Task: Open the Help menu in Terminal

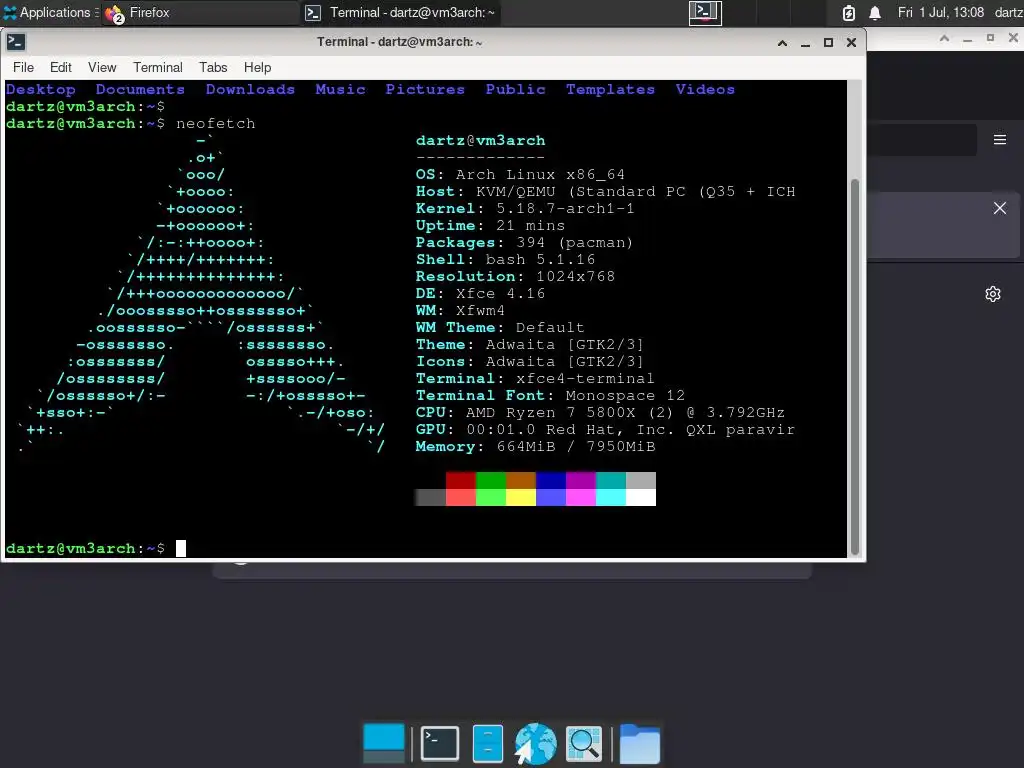Action: [257, 67]
